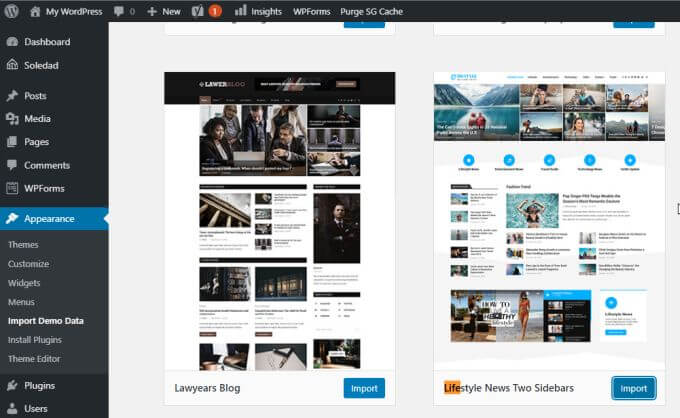Click the plus icon beside New
The height and width of the screenshot is (418, 680).
152,12
